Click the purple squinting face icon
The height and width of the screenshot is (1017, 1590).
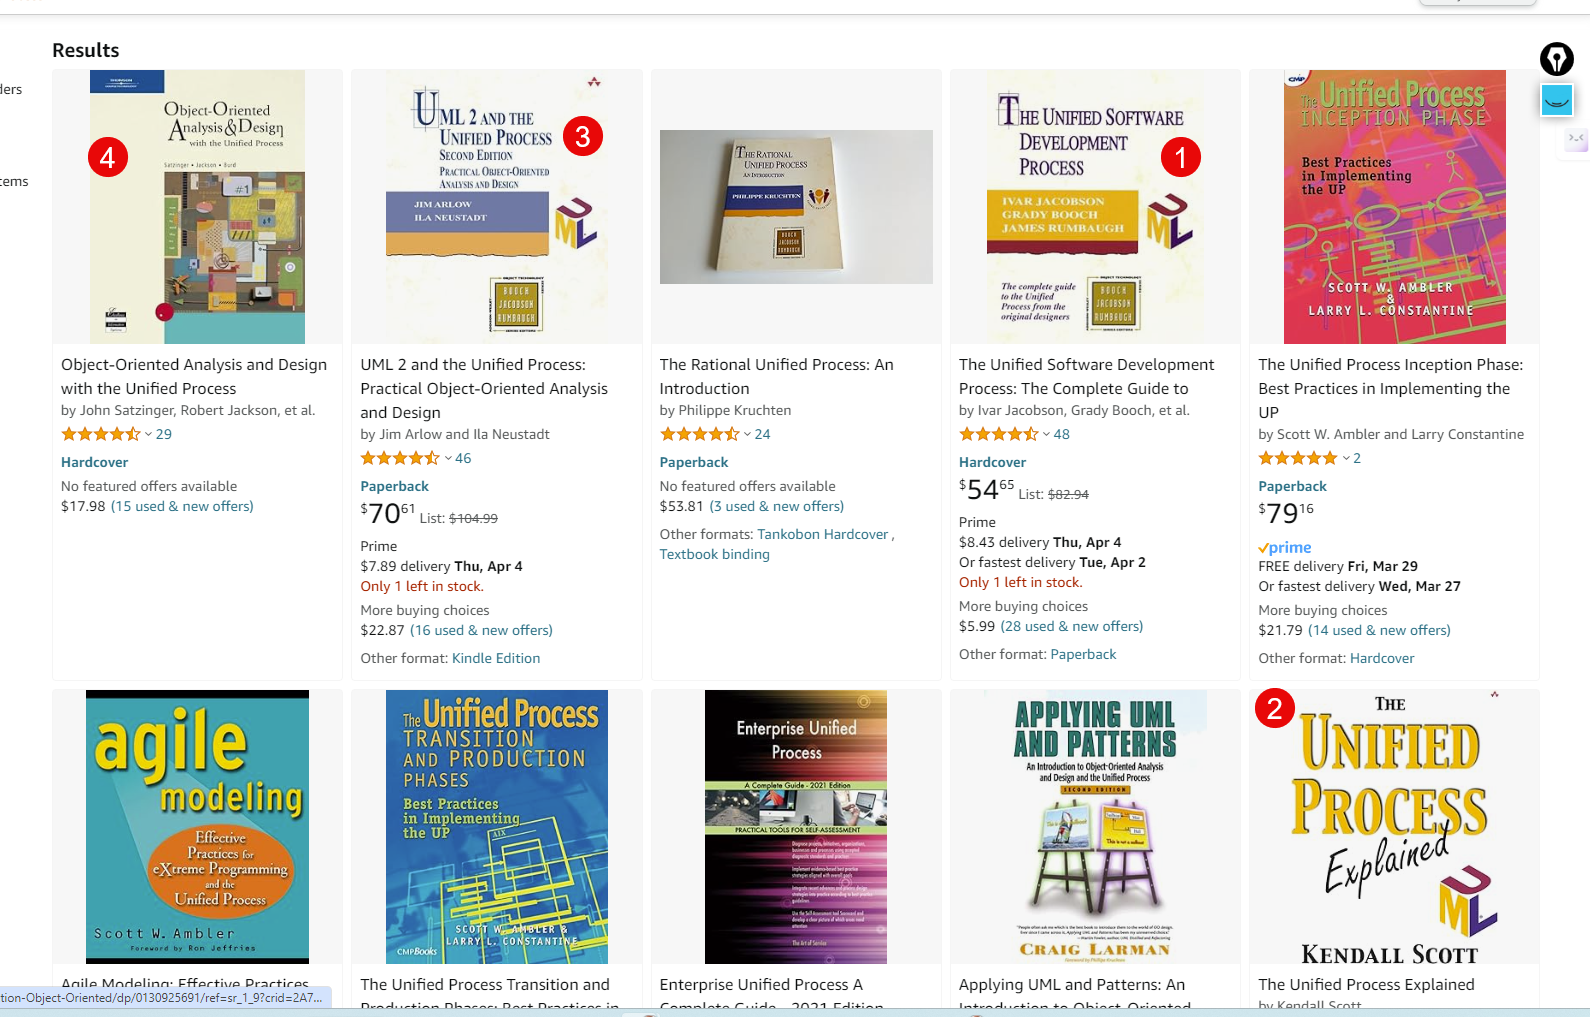(1576, 139)
